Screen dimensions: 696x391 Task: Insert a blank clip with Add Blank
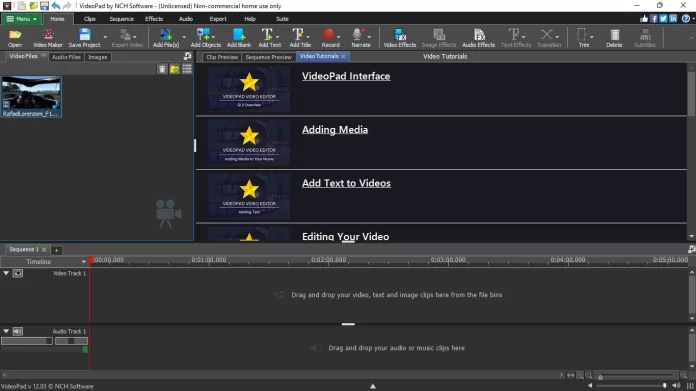[x=239, y=37]
